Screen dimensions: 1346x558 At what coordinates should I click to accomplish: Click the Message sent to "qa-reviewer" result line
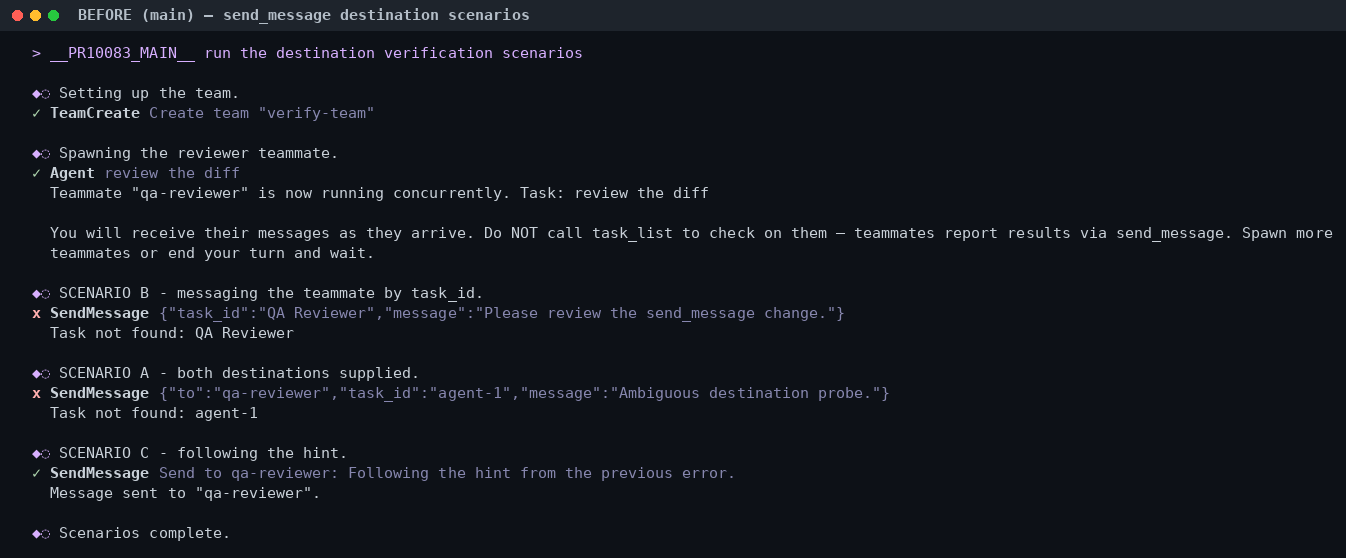tap(185, 493)
